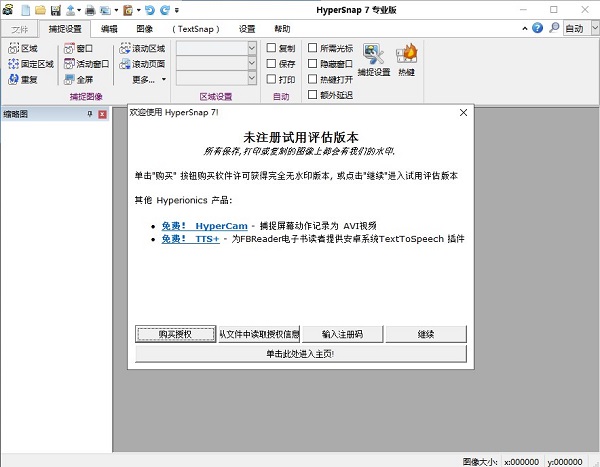Pin the 缩略图 thumbnail panel
This screenshot has height=467, width=600.
click(90, 114)
